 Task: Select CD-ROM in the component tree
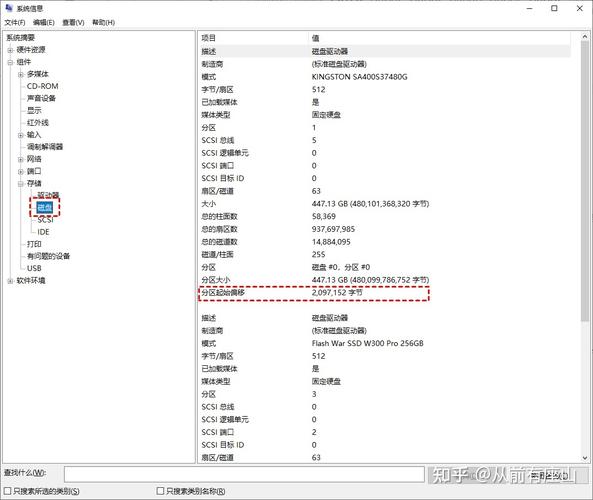click(42, 86)
